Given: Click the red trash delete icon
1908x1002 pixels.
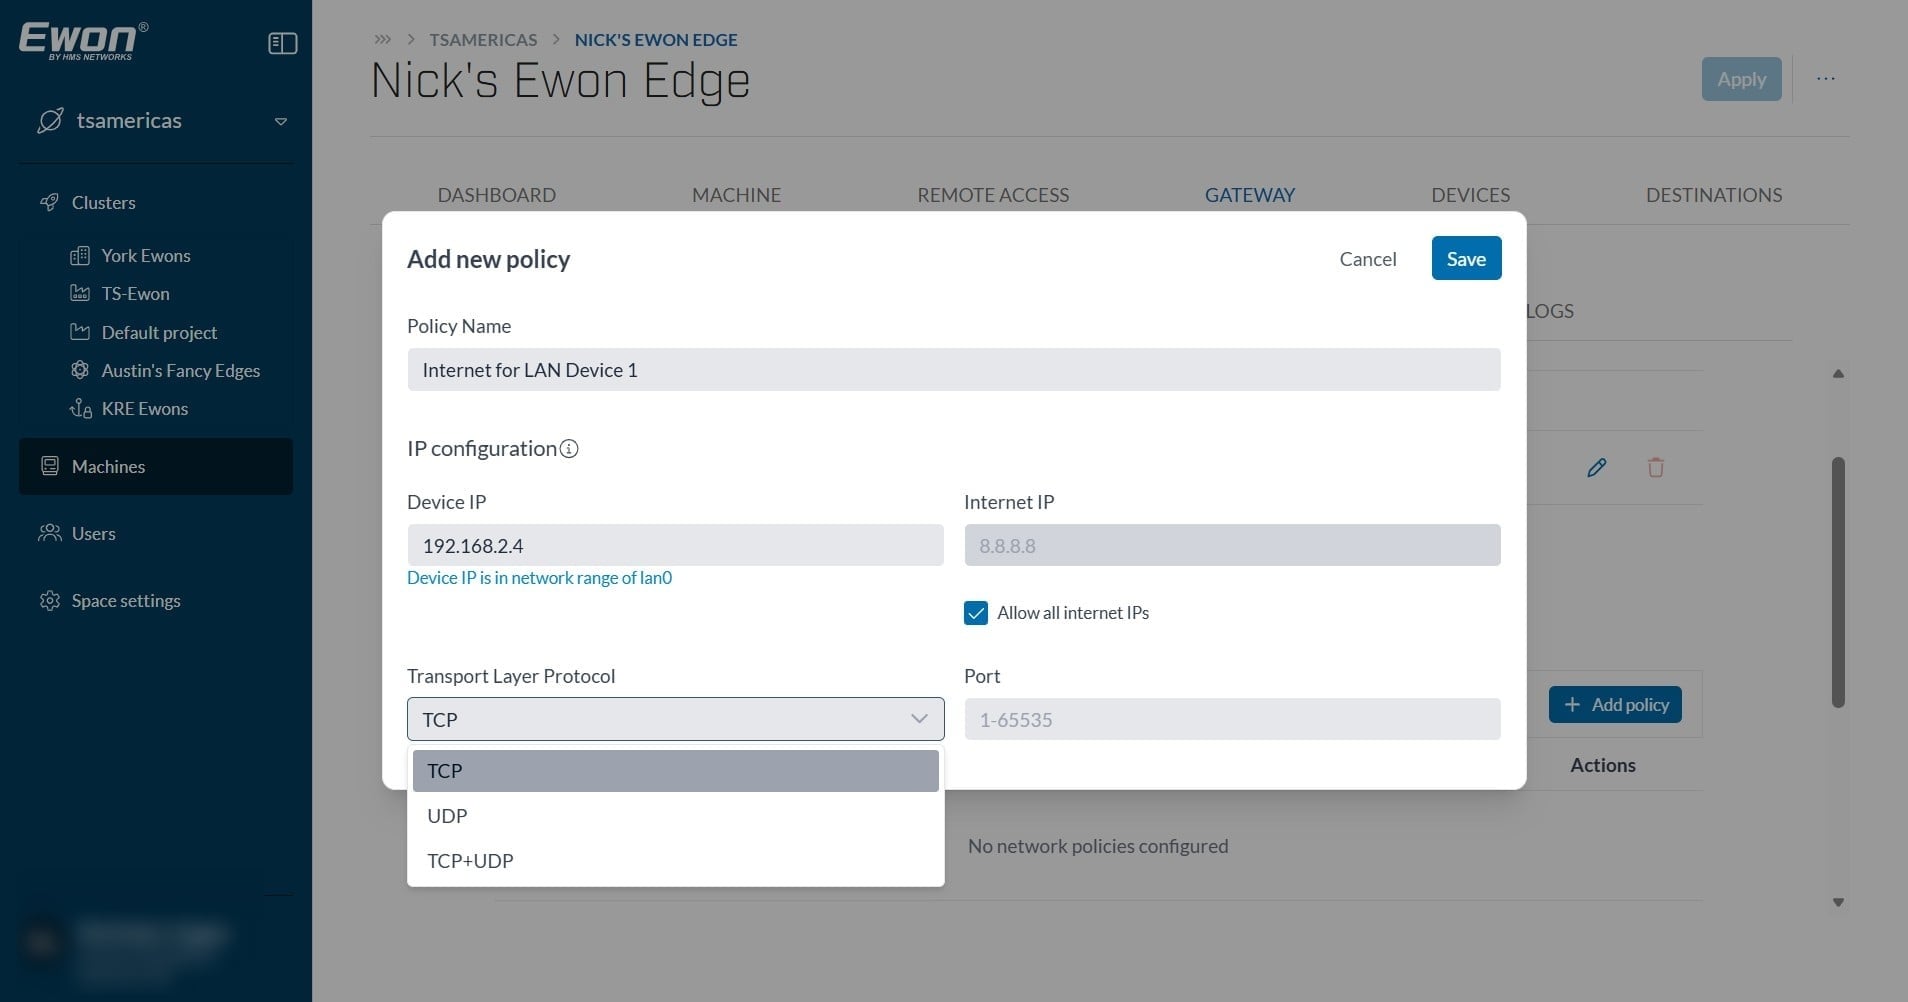Looking at the screenshot, I should (1656, 467).
